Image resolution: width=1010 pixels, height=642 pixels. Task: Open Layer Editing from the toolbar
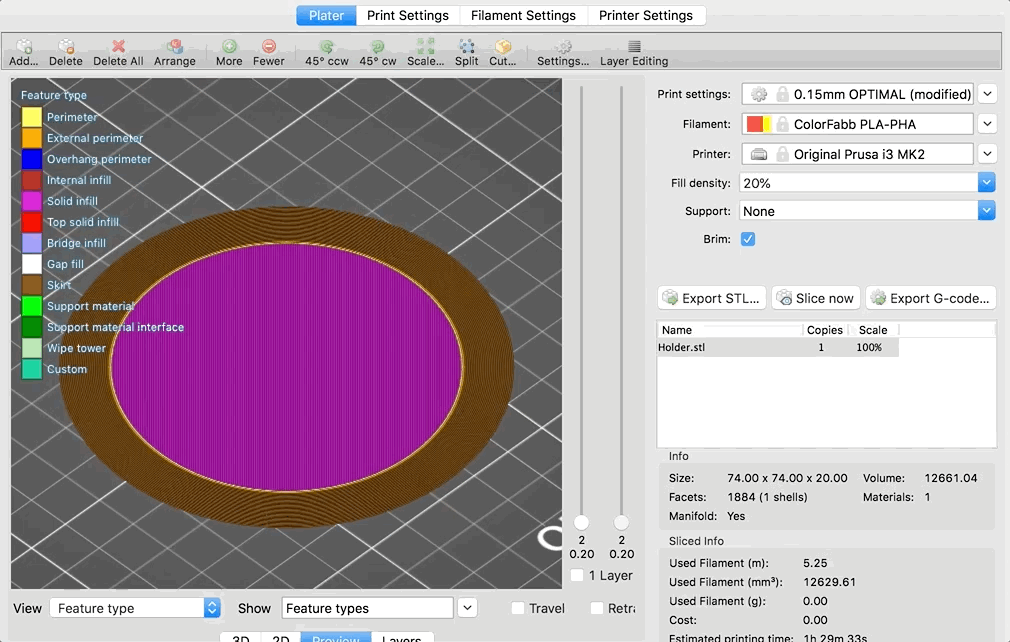634,47
